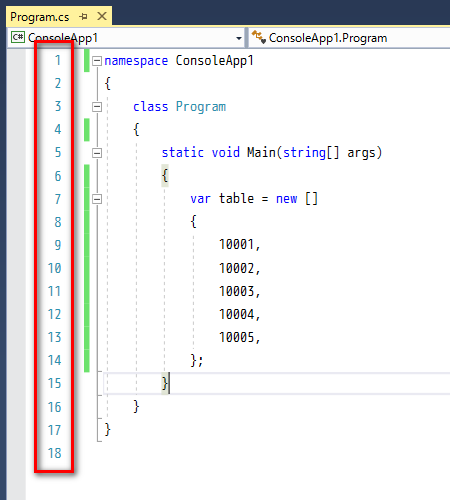
Task: Click the static keyword
Action: pos(183,153)
